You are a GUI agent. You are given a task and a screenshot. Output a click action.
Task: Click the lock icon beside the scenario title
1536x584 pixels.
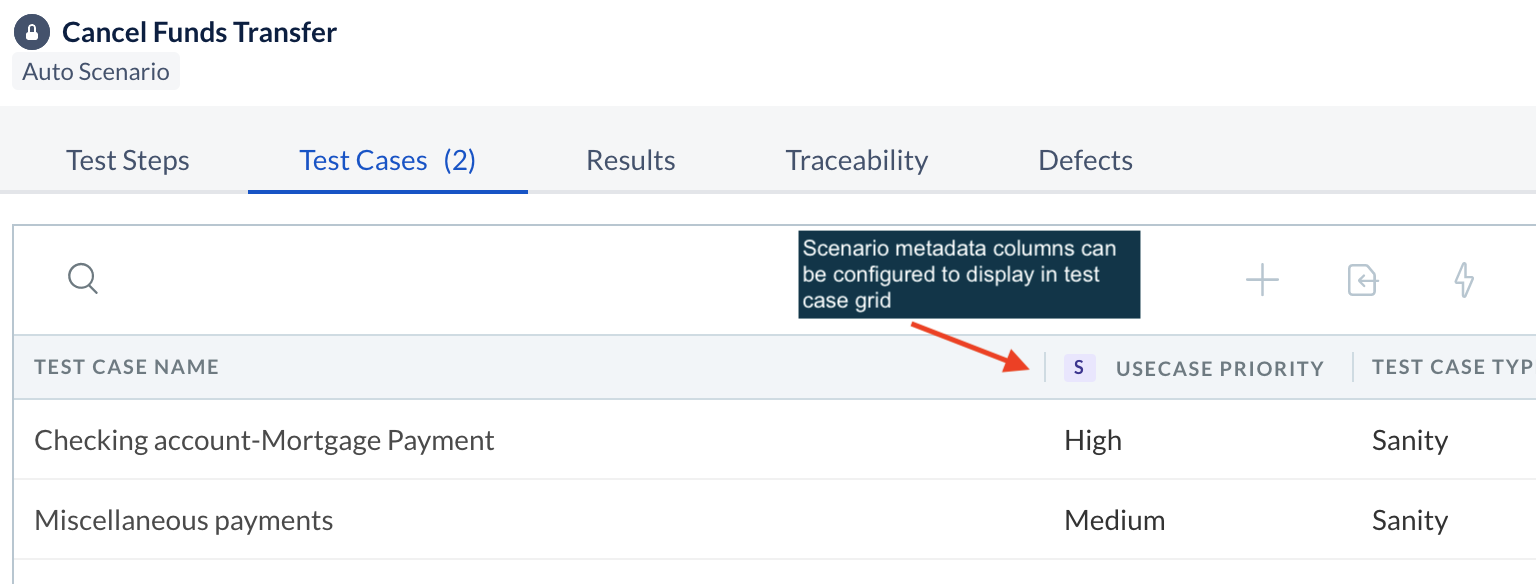32,32
